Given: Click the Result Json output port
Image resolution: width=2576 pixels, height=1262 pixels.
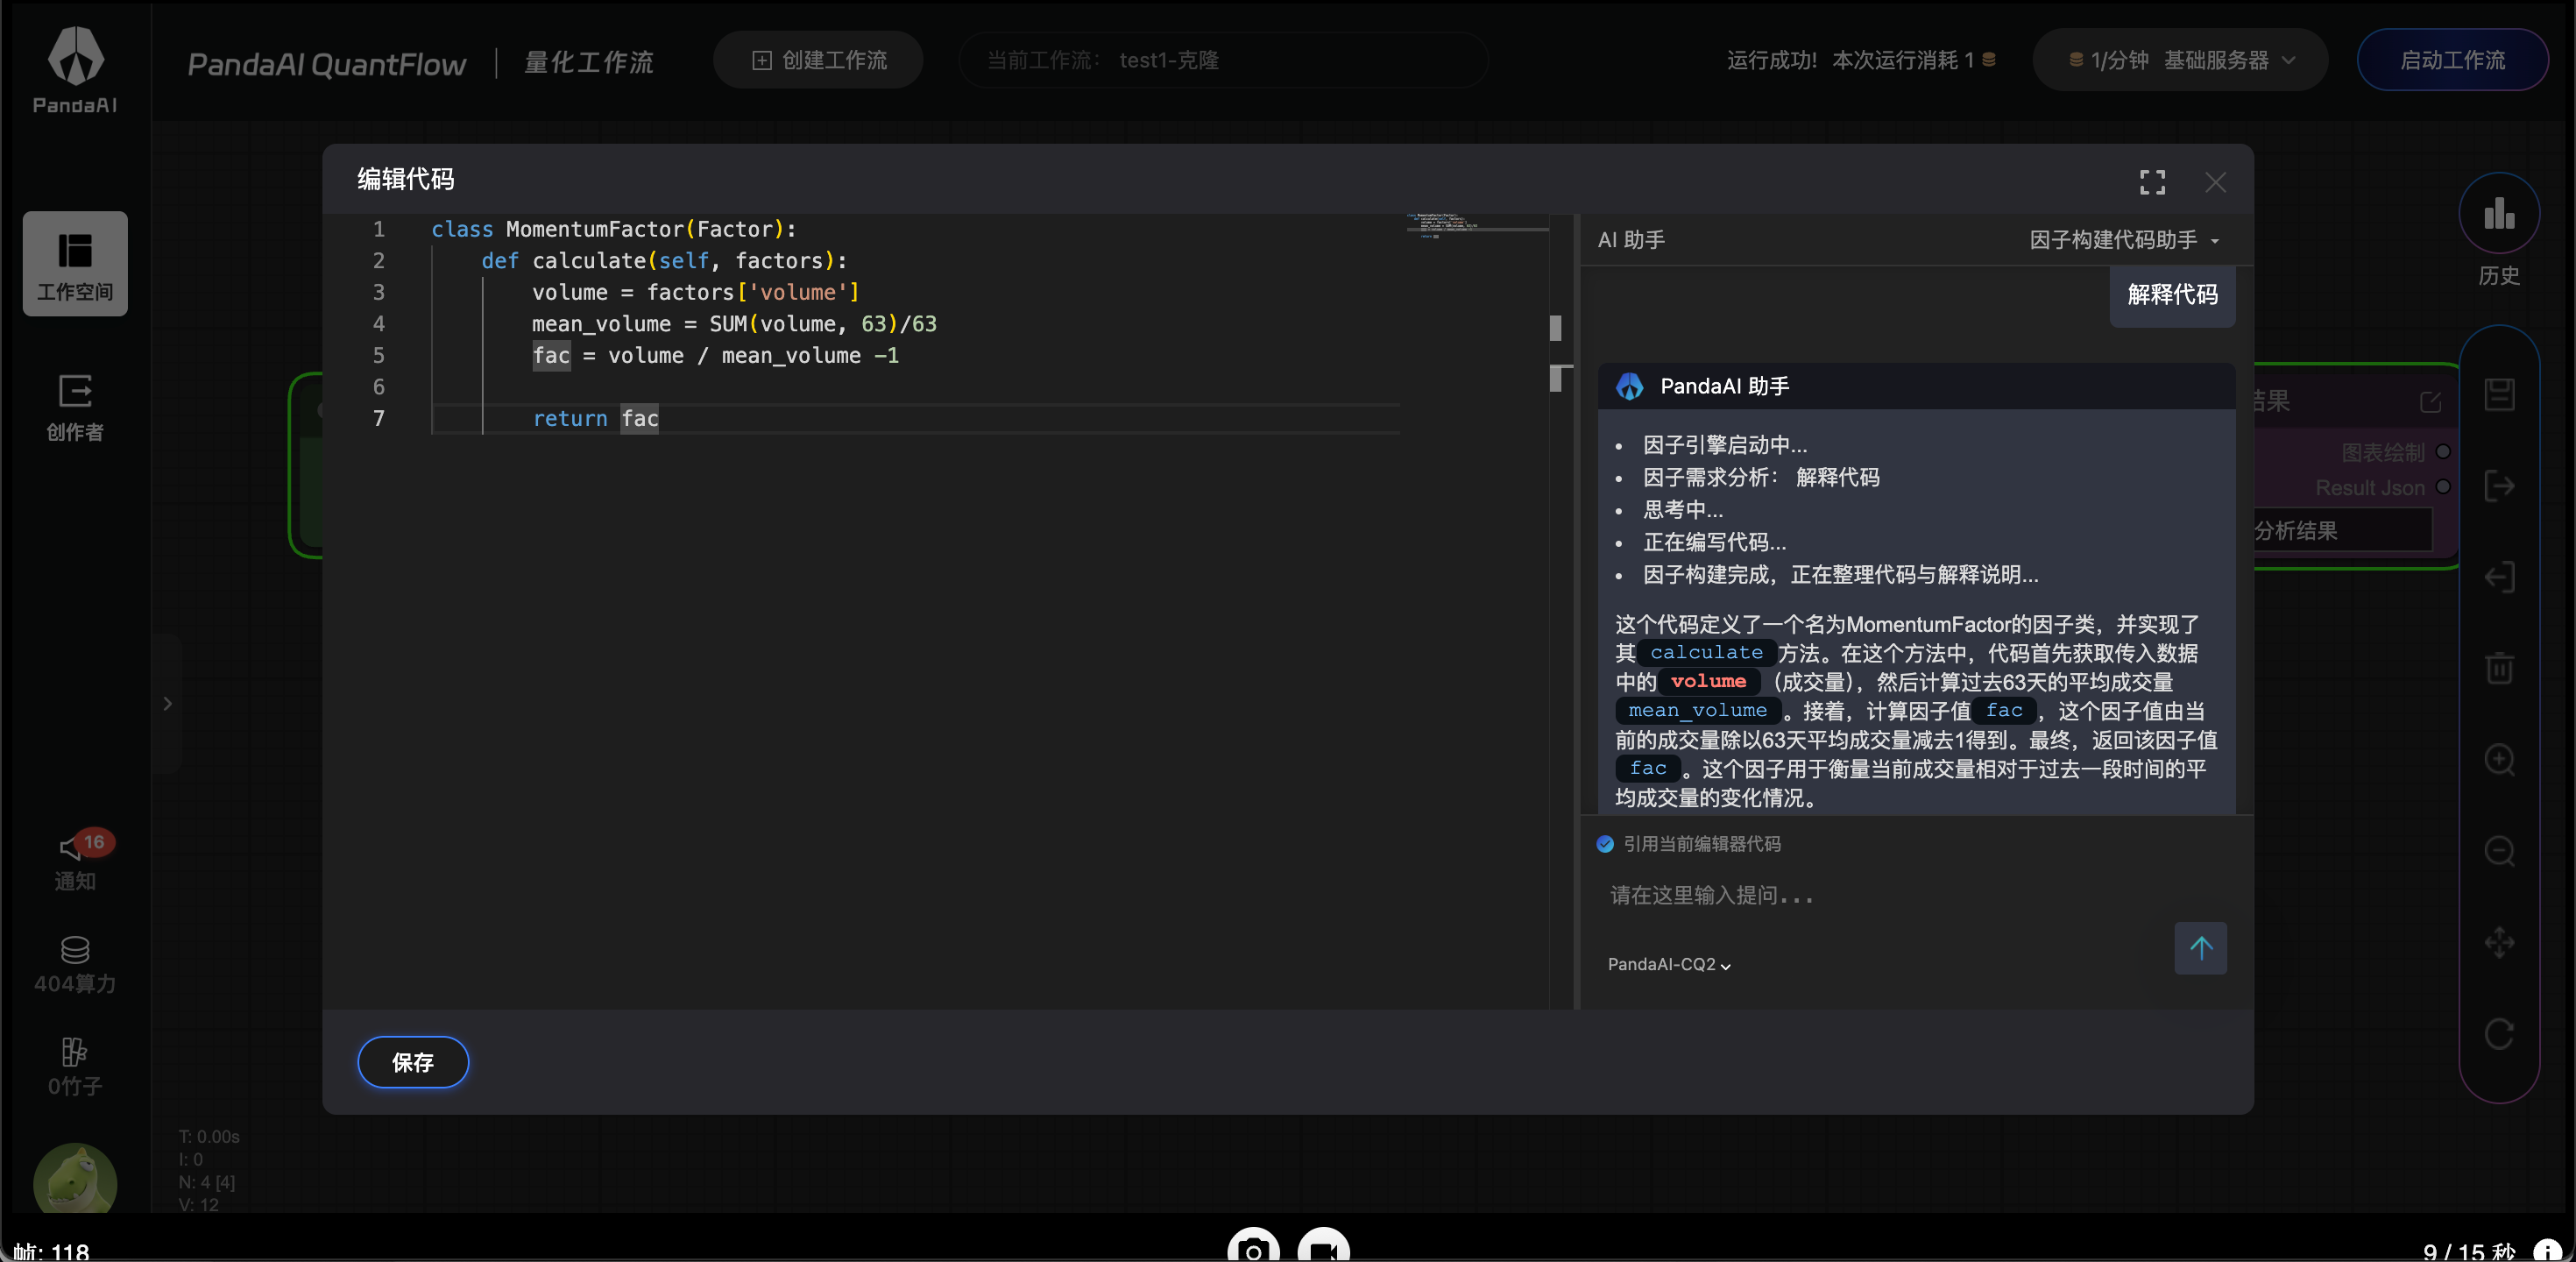Looking at the screenshot, I should pos(2443,487).
